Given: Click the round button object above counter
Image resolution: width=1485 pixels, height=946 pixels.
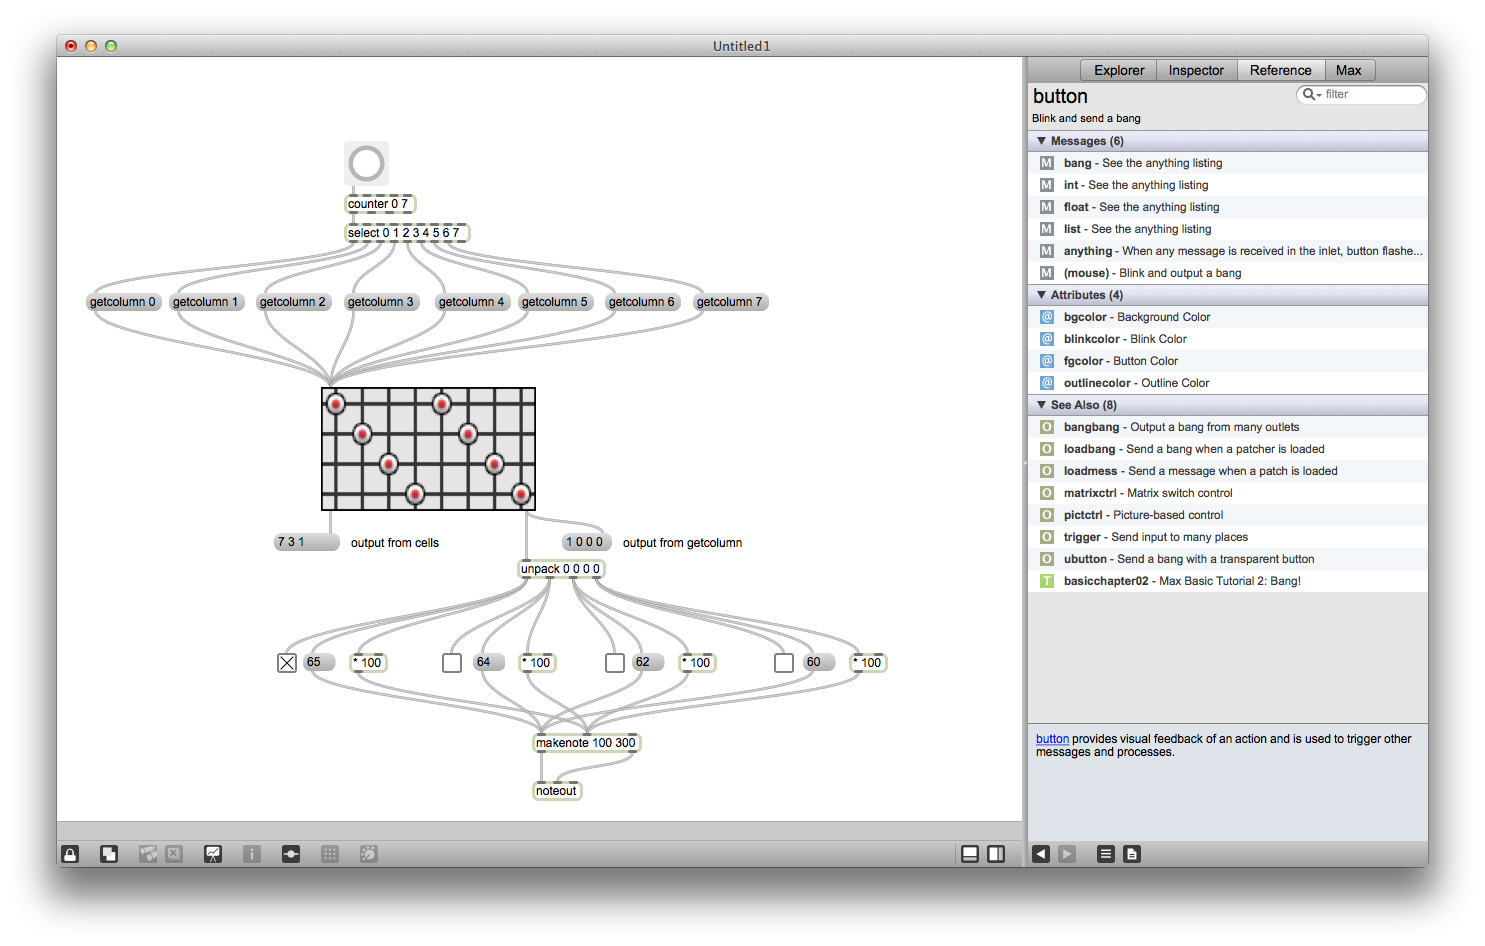Looking at the screenshot, I should (366, 163).
